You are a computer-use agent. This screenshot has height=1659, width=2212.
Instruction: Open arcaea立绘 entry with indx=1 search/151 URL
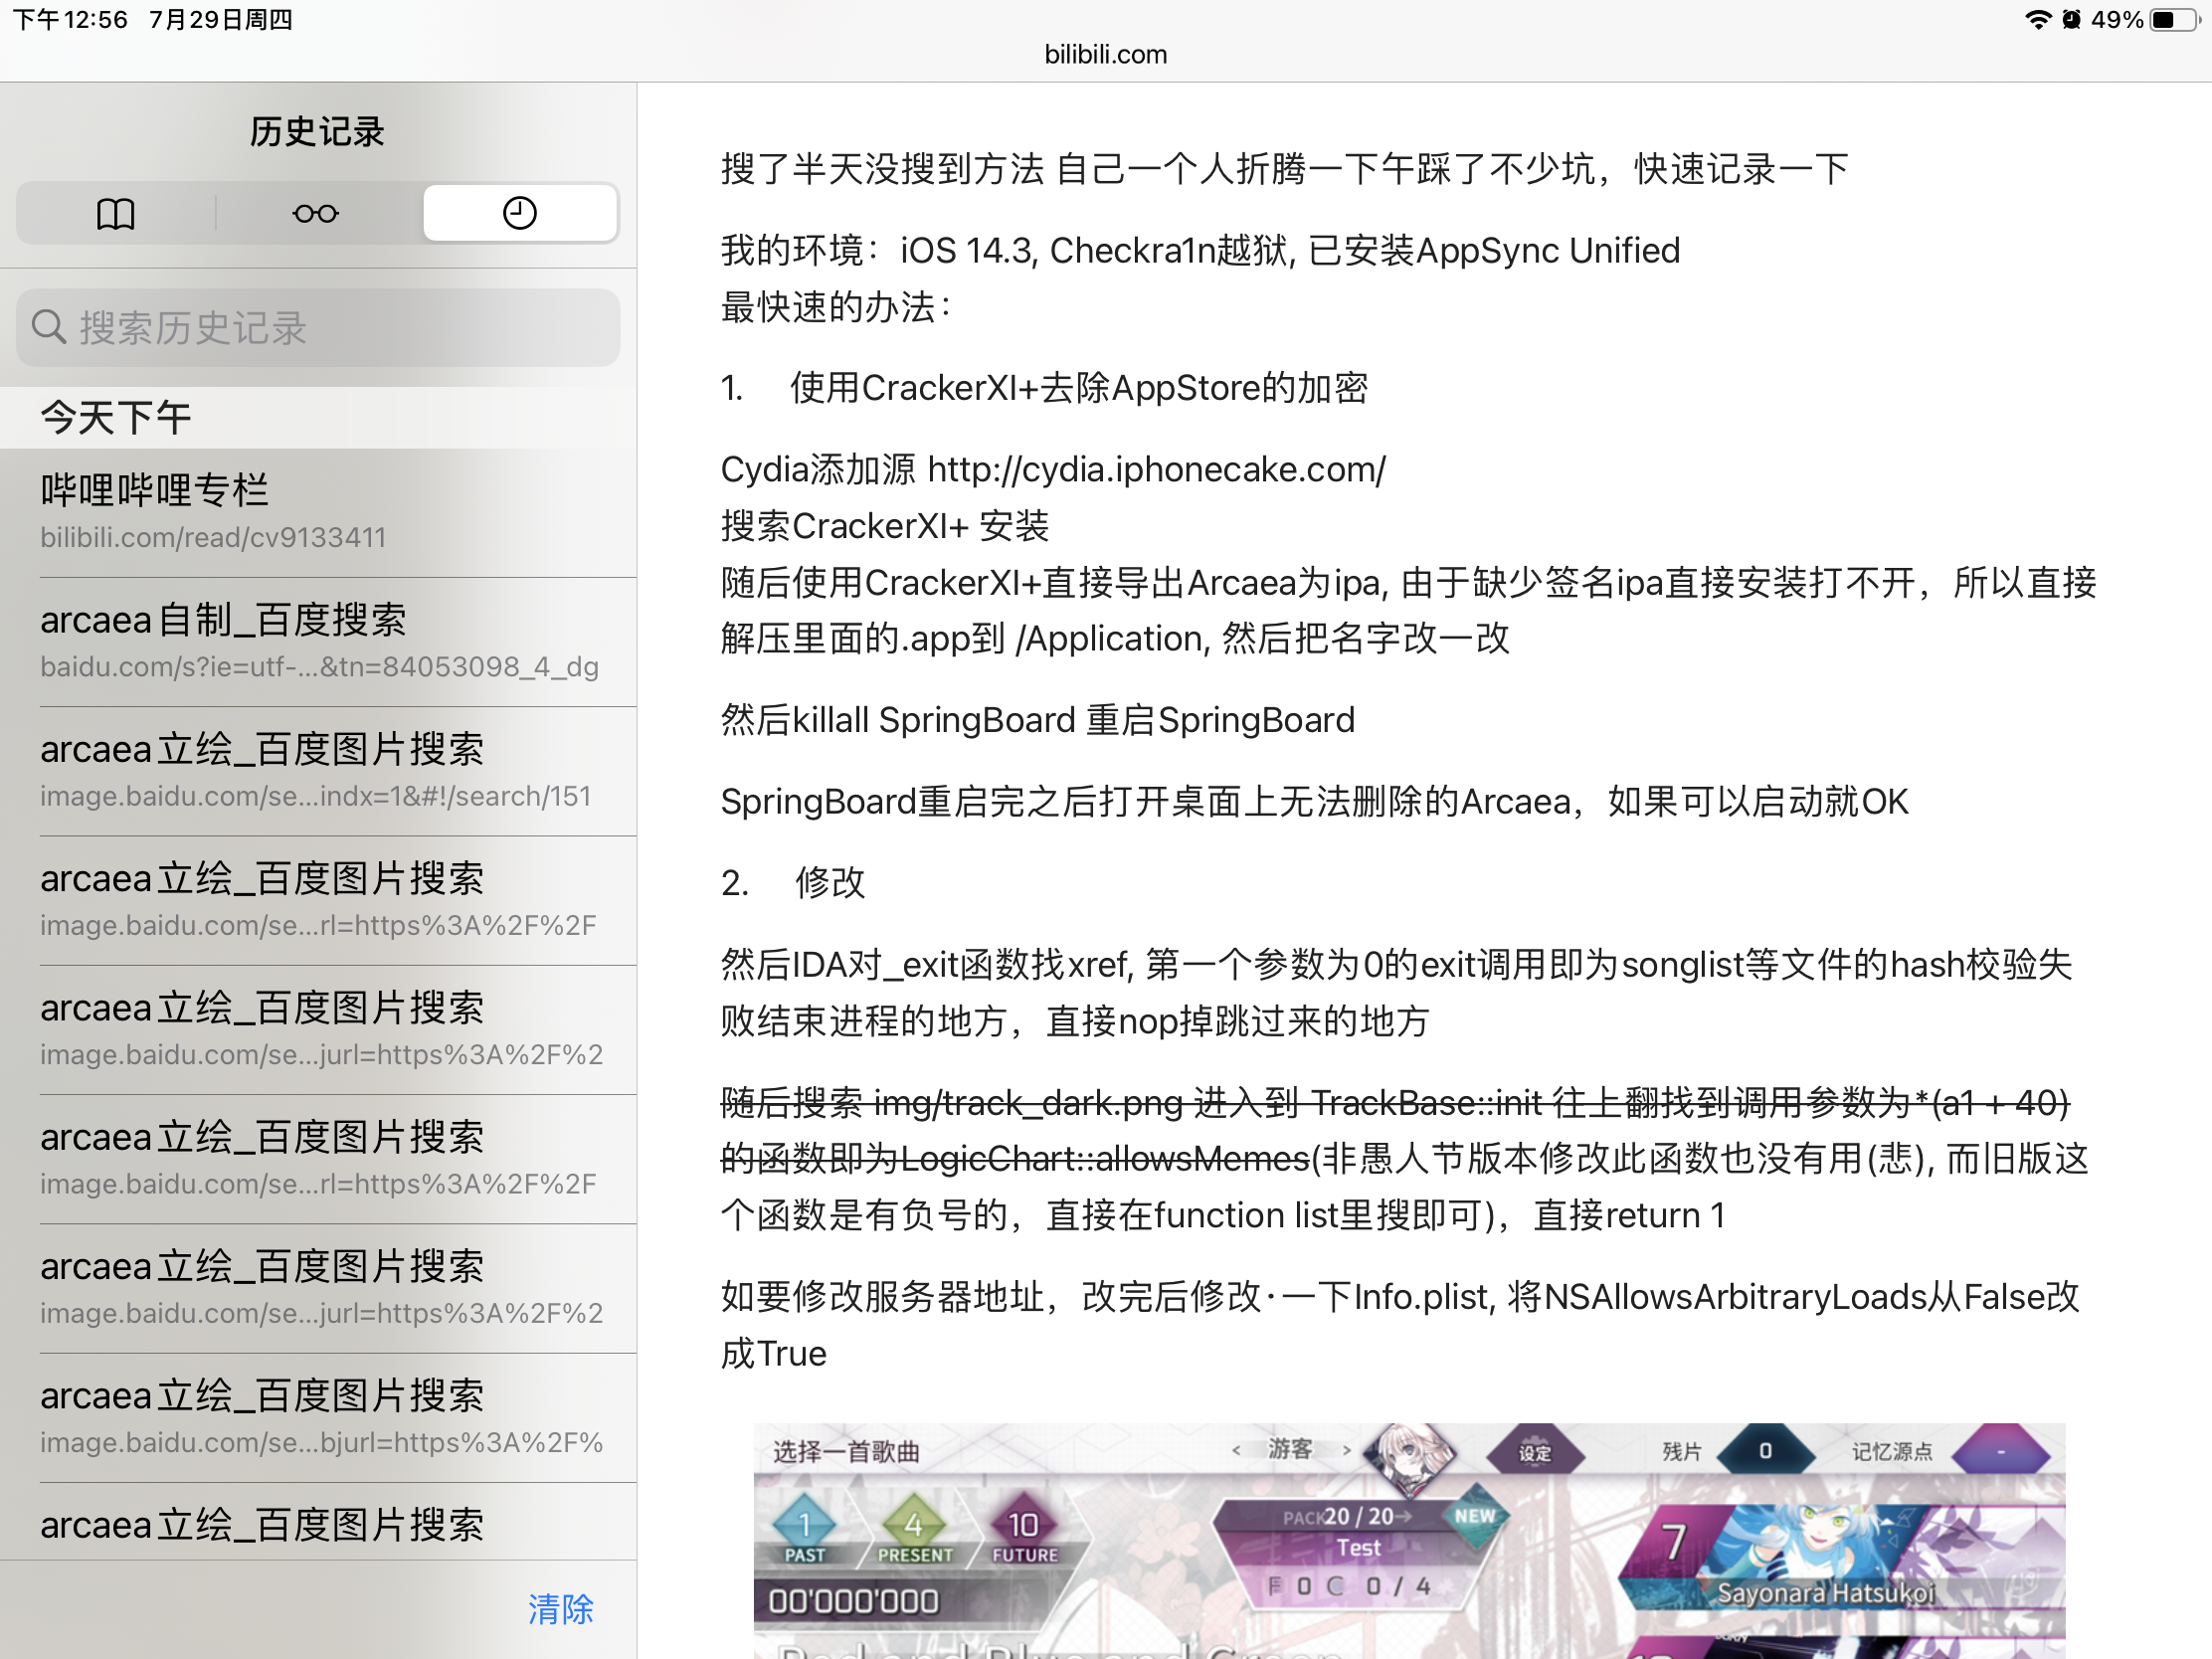coord(318,771)
